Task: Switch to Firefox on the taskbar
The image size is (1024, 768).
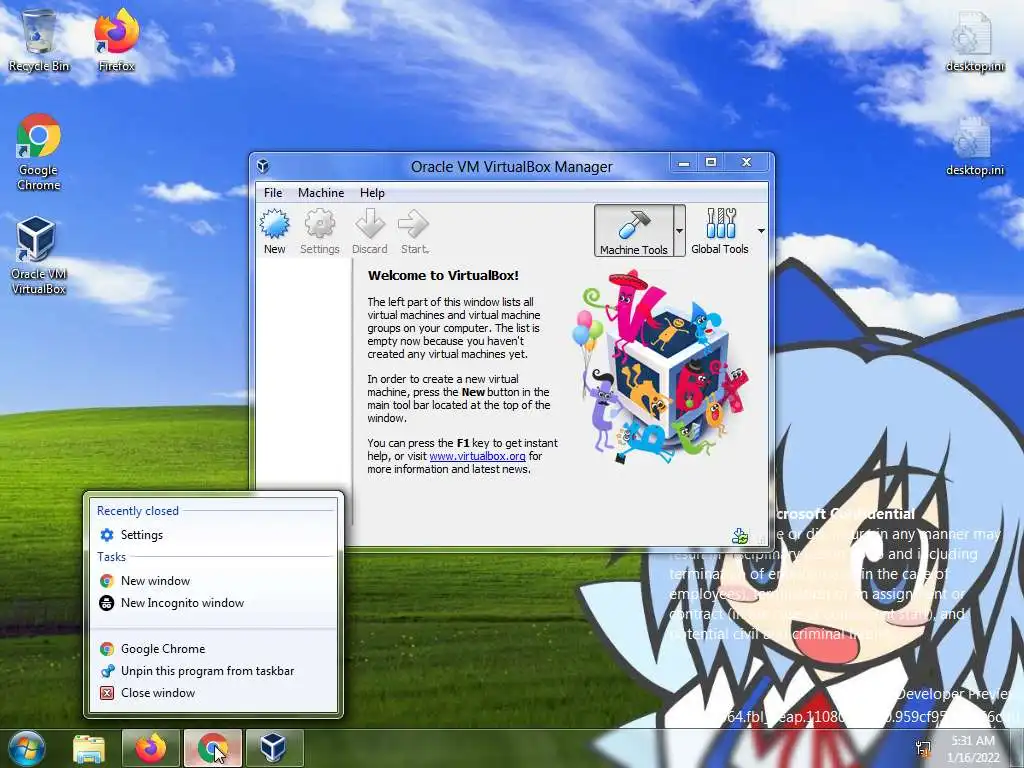Action: (x=150, y=748)
